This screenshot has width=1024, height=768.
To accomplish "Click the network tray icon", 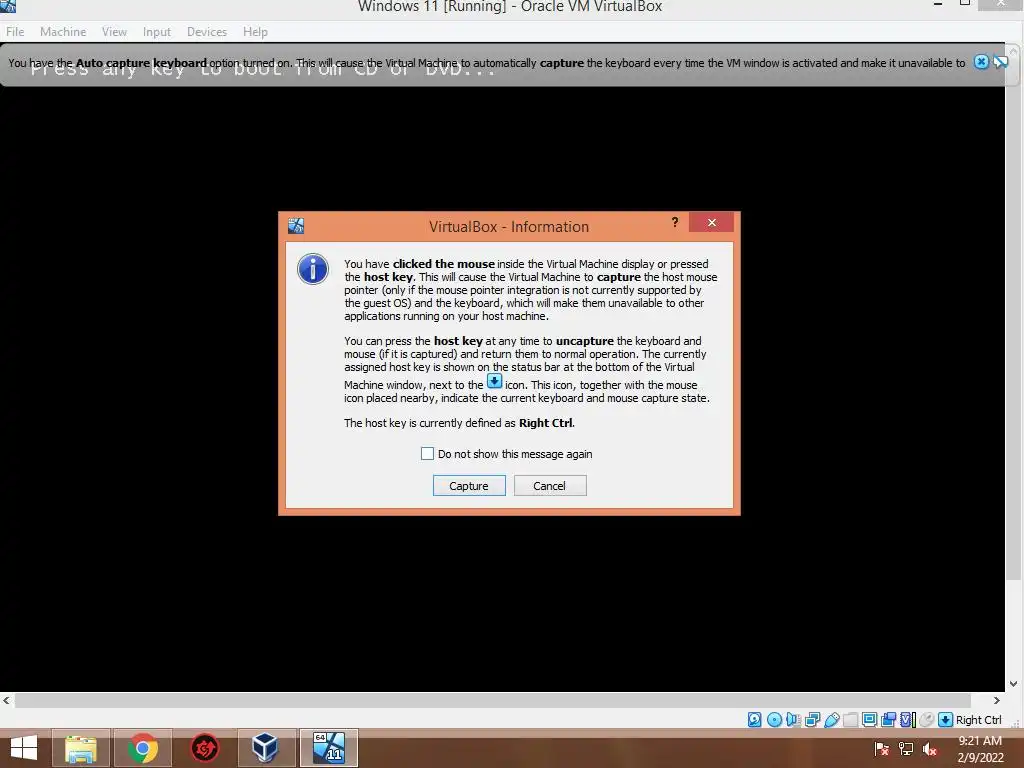I will [x=906, y=749].
